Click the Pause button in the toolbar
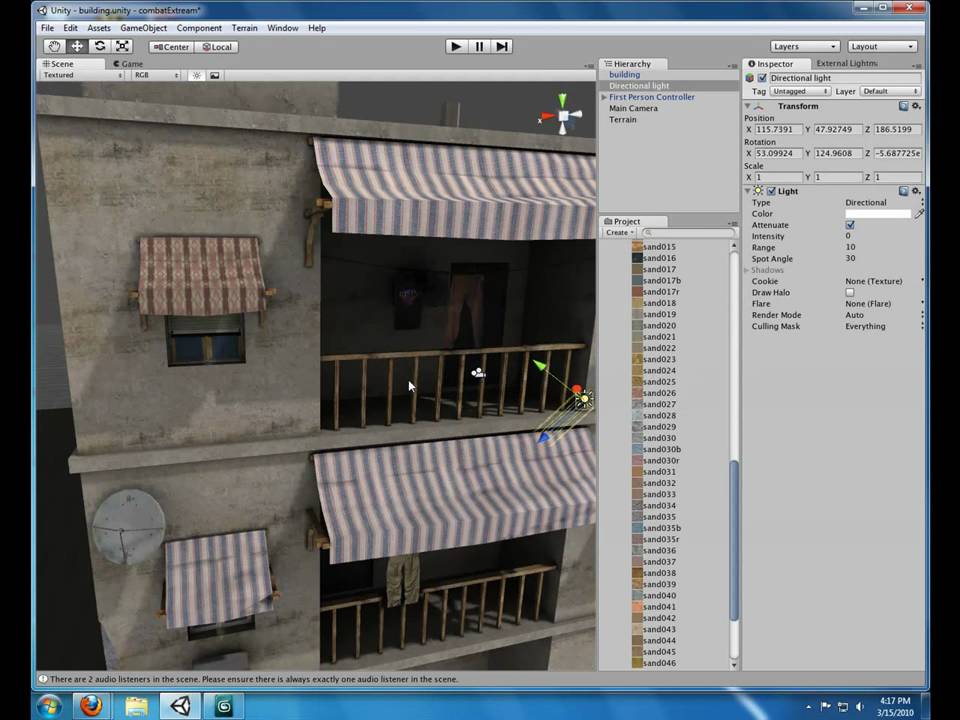Image resolution: width=960 pixels, height=720 pixels. [x=479, y=46]
